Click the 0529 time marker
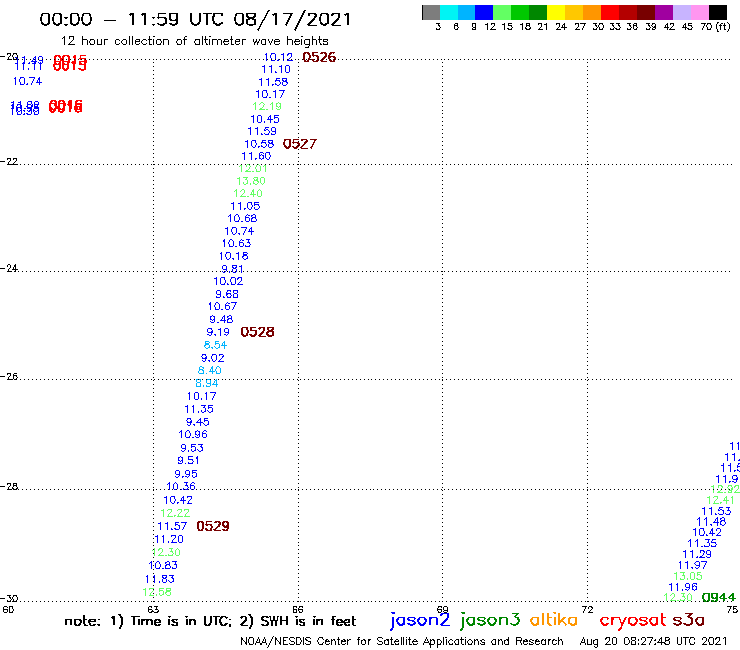Image resolution: width=740 pixels, height=650 pixels. pyautogui.click(x=213, y=526)
